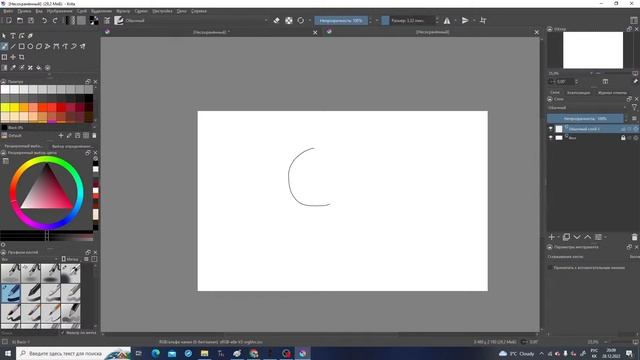Click the Redo arrow in toolbar
The height and width of the screenshot is (360, 640).
tap(55, 20)
